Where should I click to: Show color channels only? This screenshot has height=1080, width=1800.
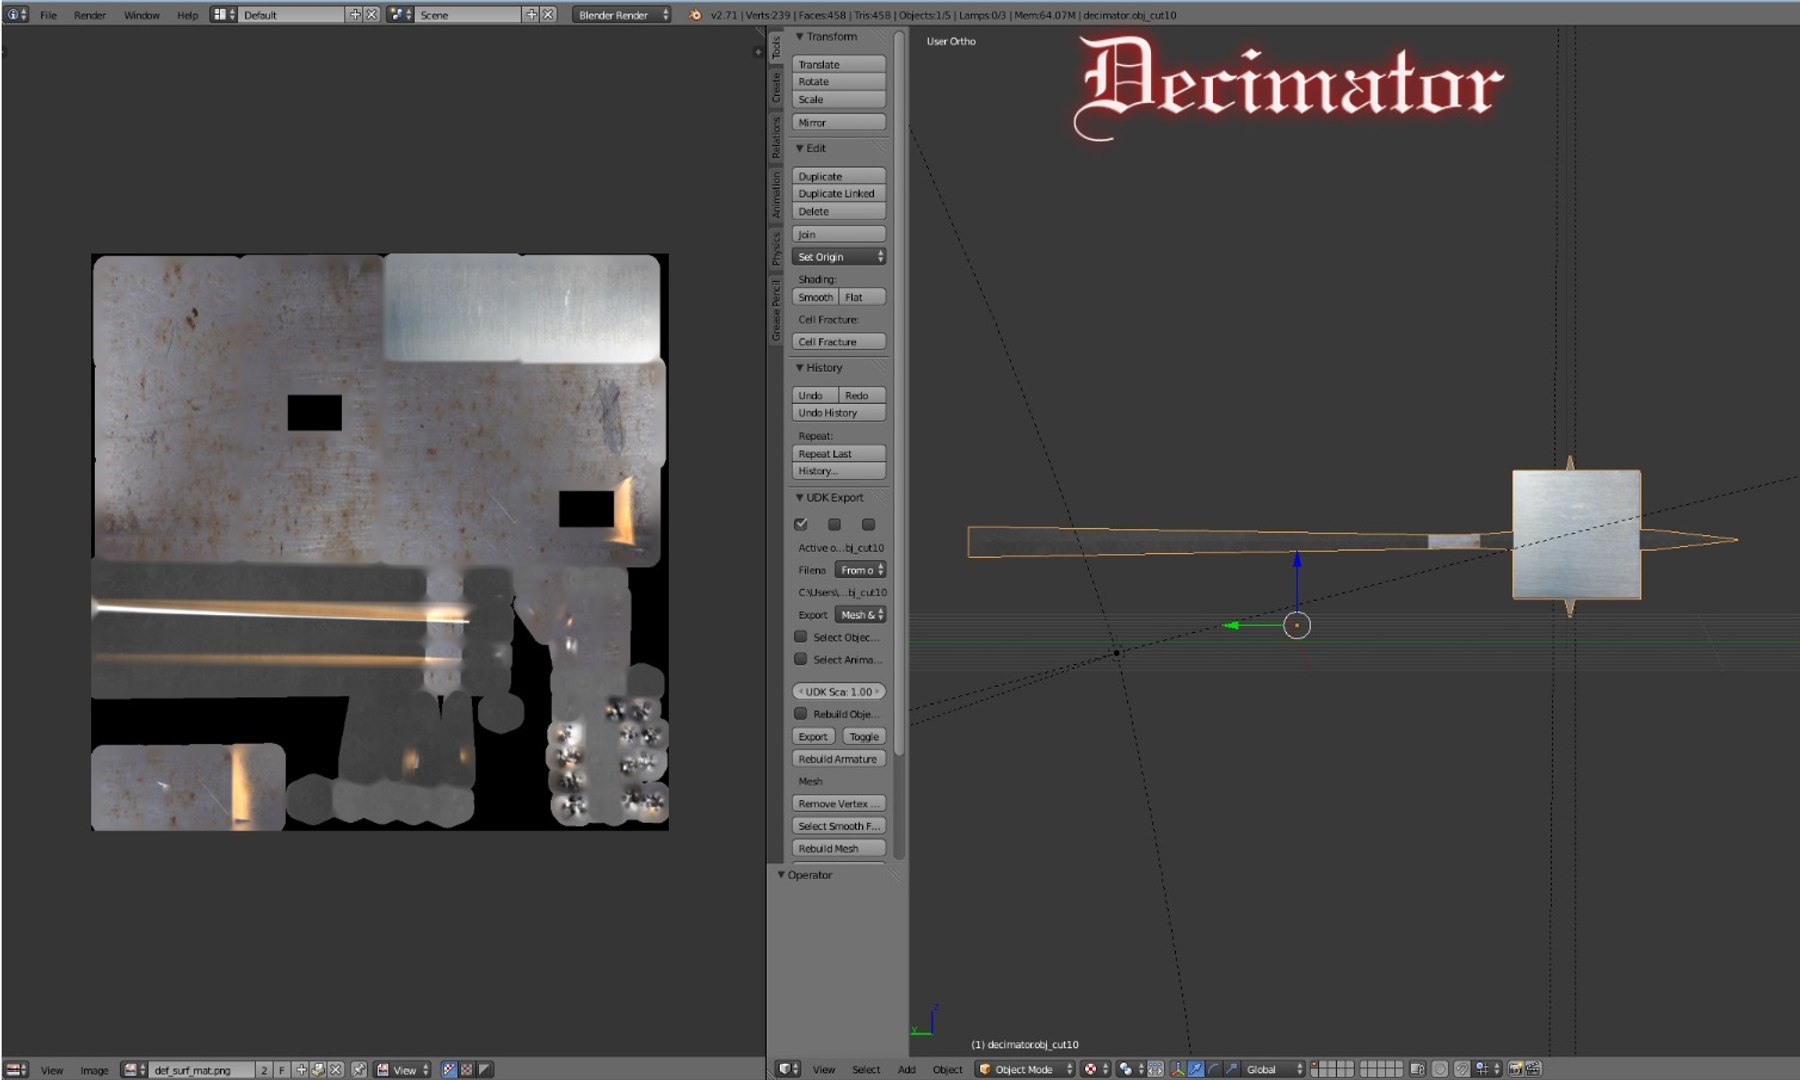466,1069
